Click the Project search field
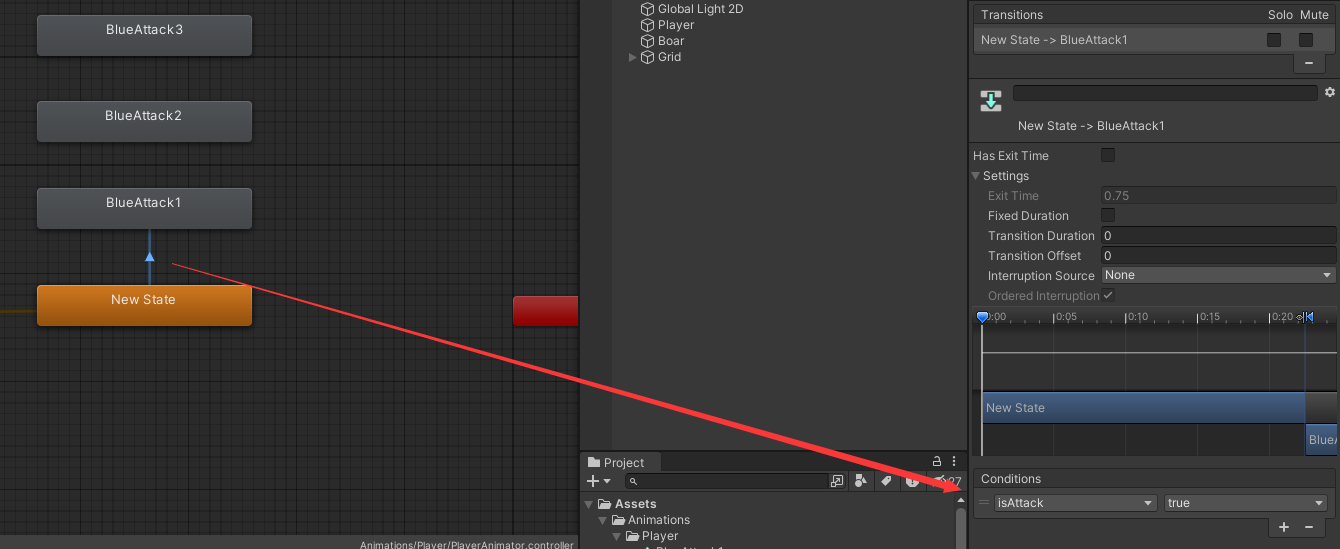1340x549 pixels. 735,481
